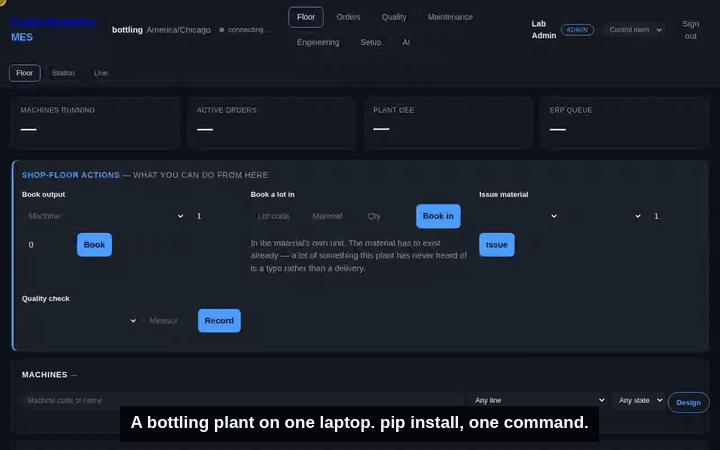Click the America/Chicago timezone text
This screenshot has width=720, height=450.
179,30
